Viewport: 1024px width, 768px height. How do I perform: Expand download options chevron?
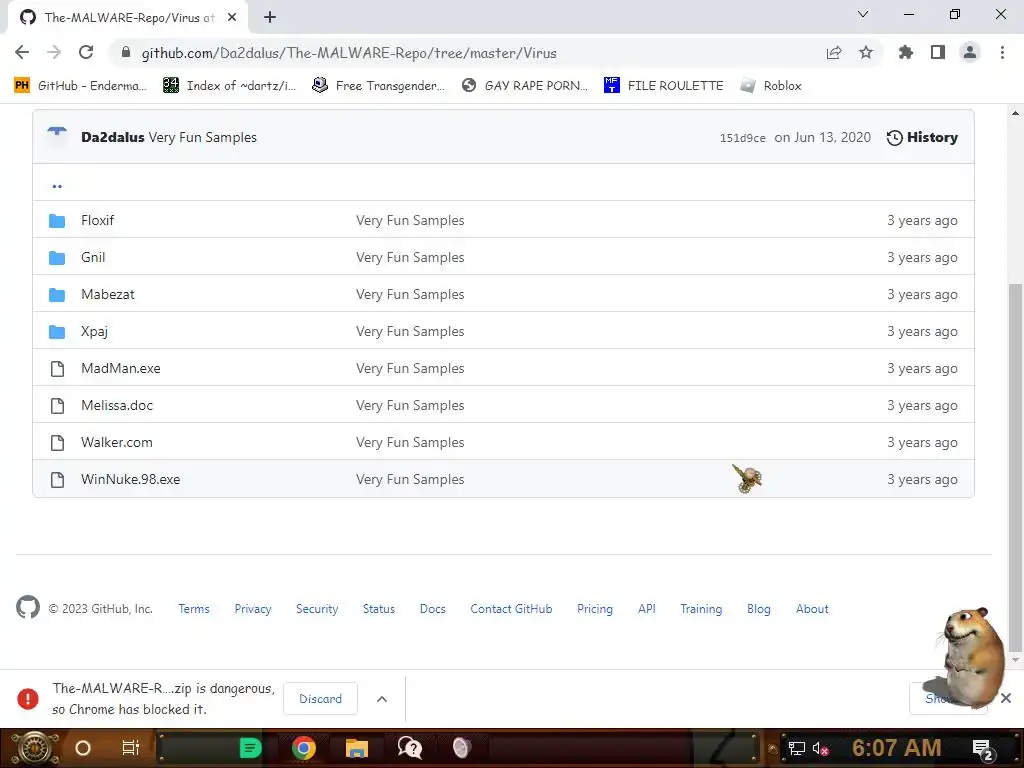pyautogui.click(x=382, y=699)
